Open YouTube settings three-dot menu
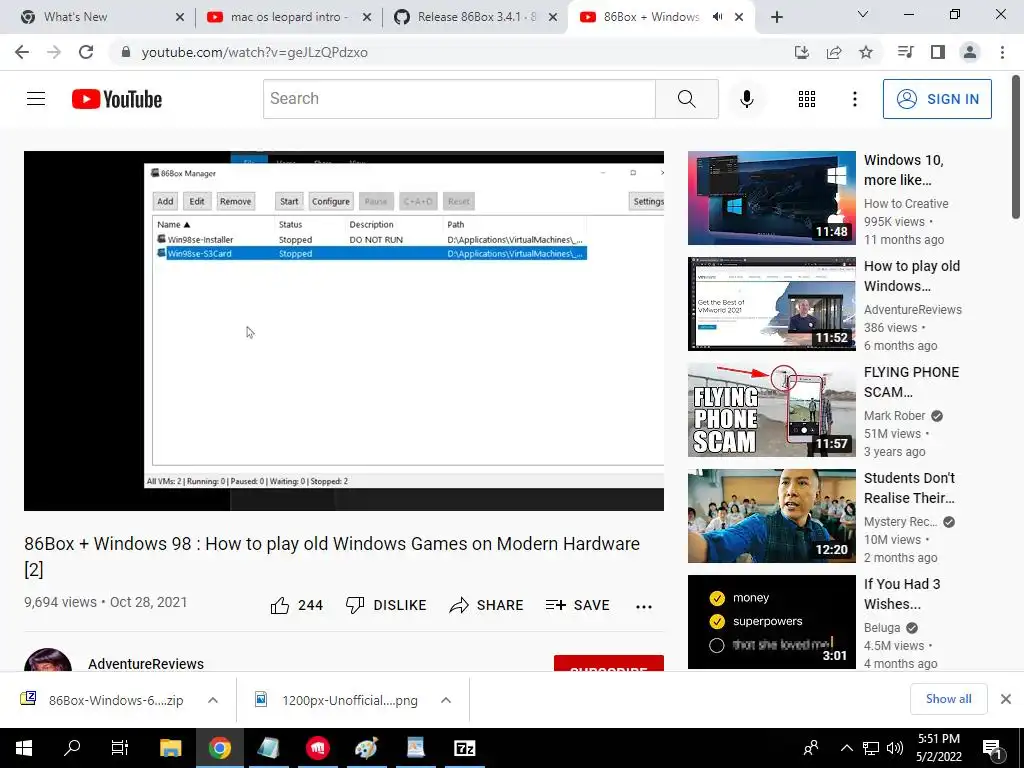 854,99
